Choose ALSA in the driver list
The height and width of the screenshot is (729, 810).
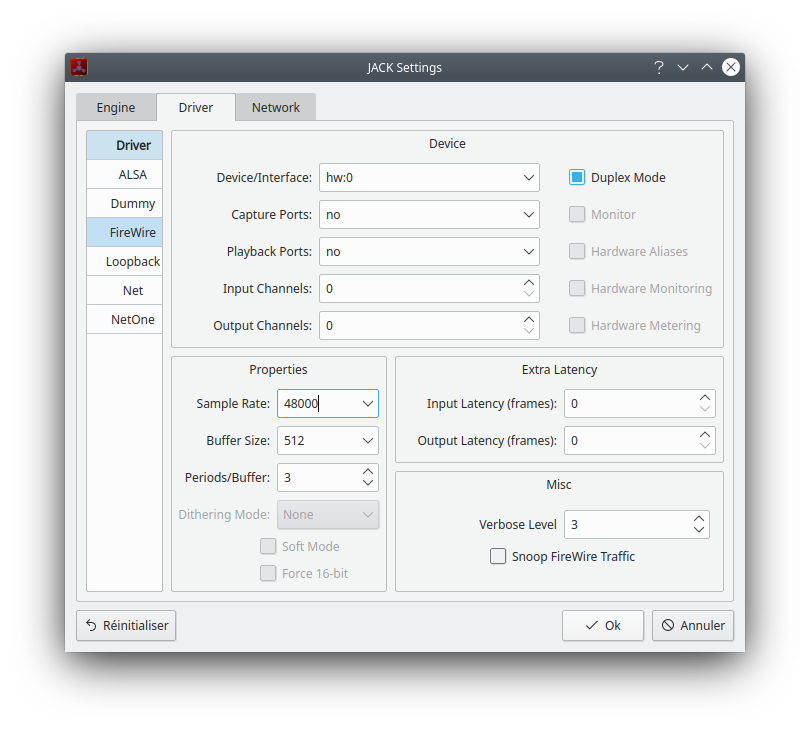click(124, 175)
